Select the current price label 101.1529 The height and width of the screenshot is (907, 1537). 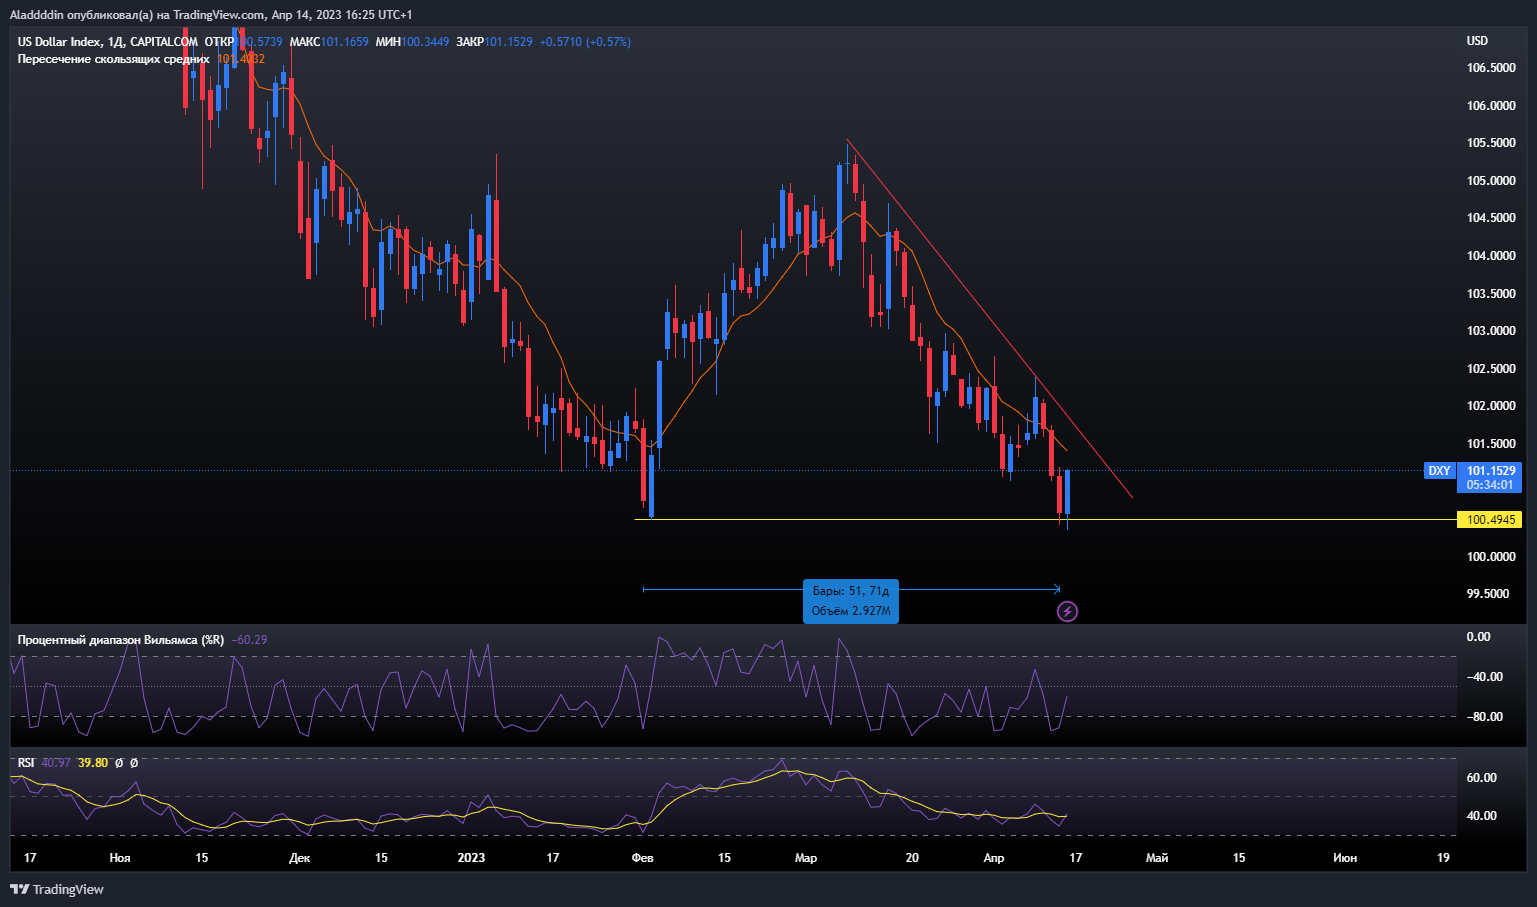click(x=1490, y=470)
